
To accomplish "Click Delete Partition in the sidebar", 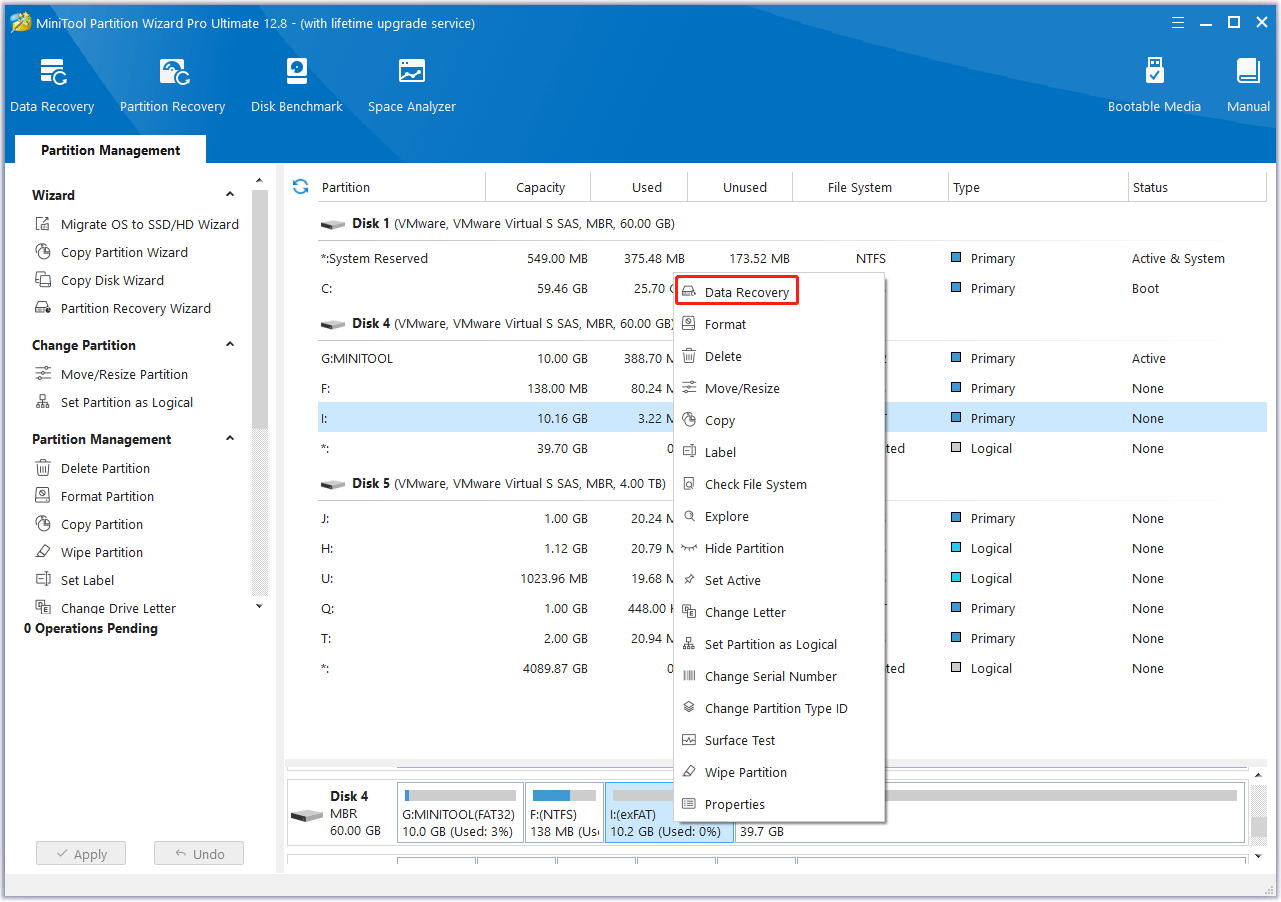I will point(92,468).
